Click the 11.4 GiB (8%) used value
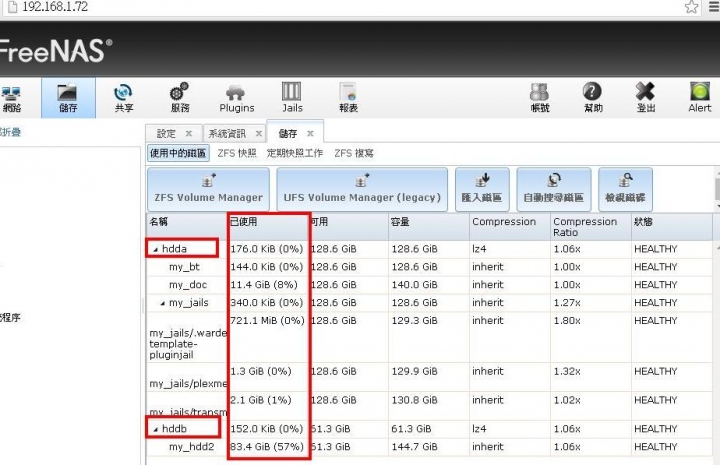Viewport: 720px width, 465px height. click(x=264, y=285)
